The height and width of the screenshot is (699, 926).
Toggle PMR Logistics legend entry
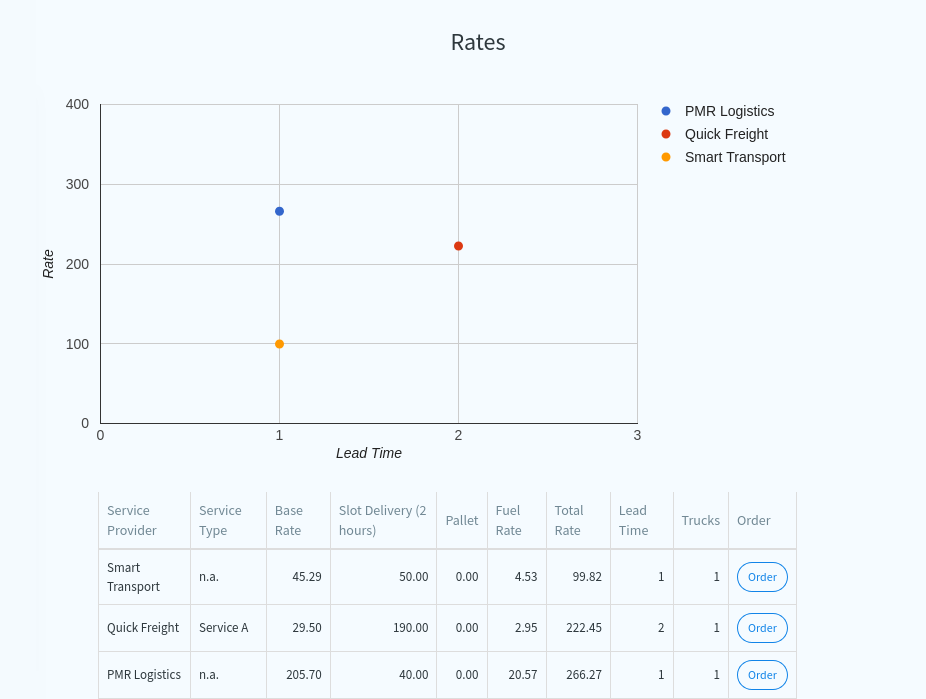point(728,111)
